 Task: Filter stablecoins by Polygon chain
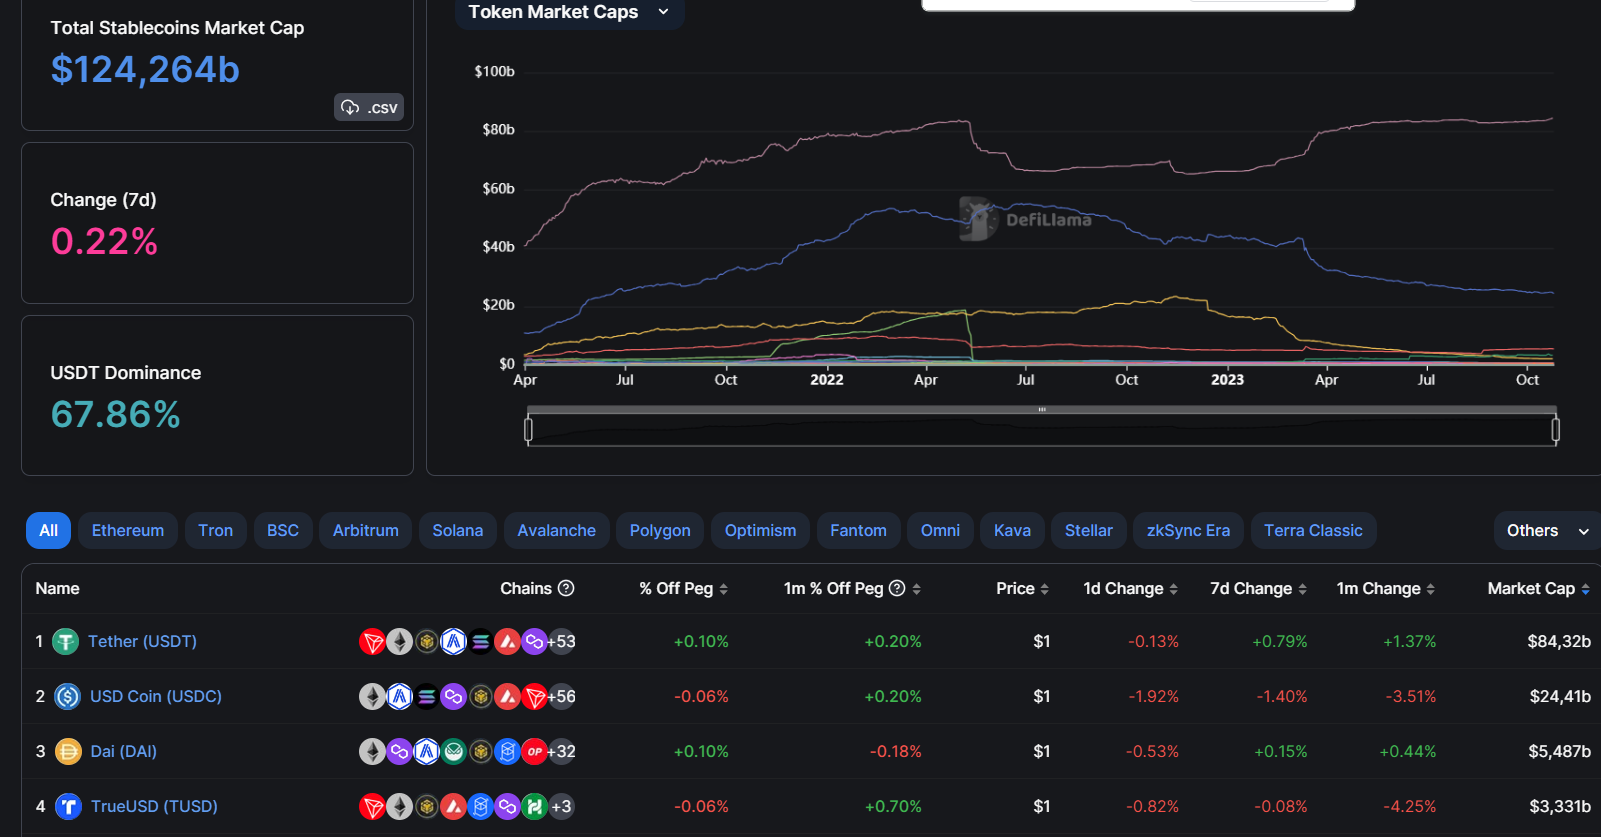point(660,531)
